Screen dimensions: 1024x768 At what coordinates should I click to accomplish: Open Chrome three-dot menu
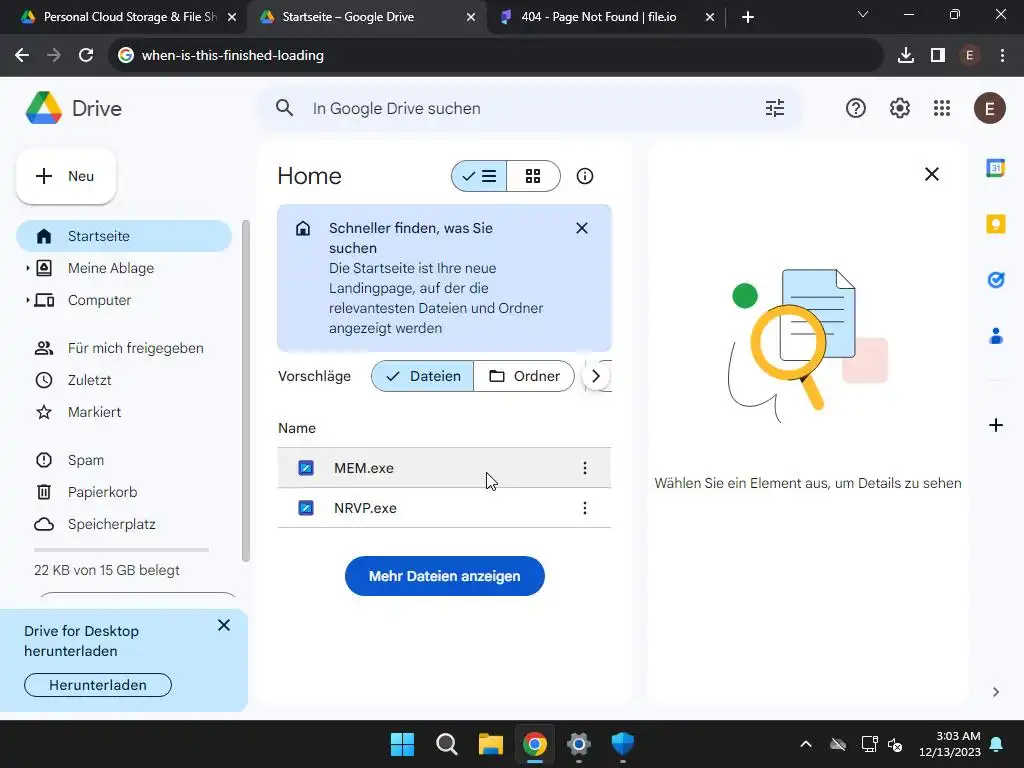[x=1002, y=56]
